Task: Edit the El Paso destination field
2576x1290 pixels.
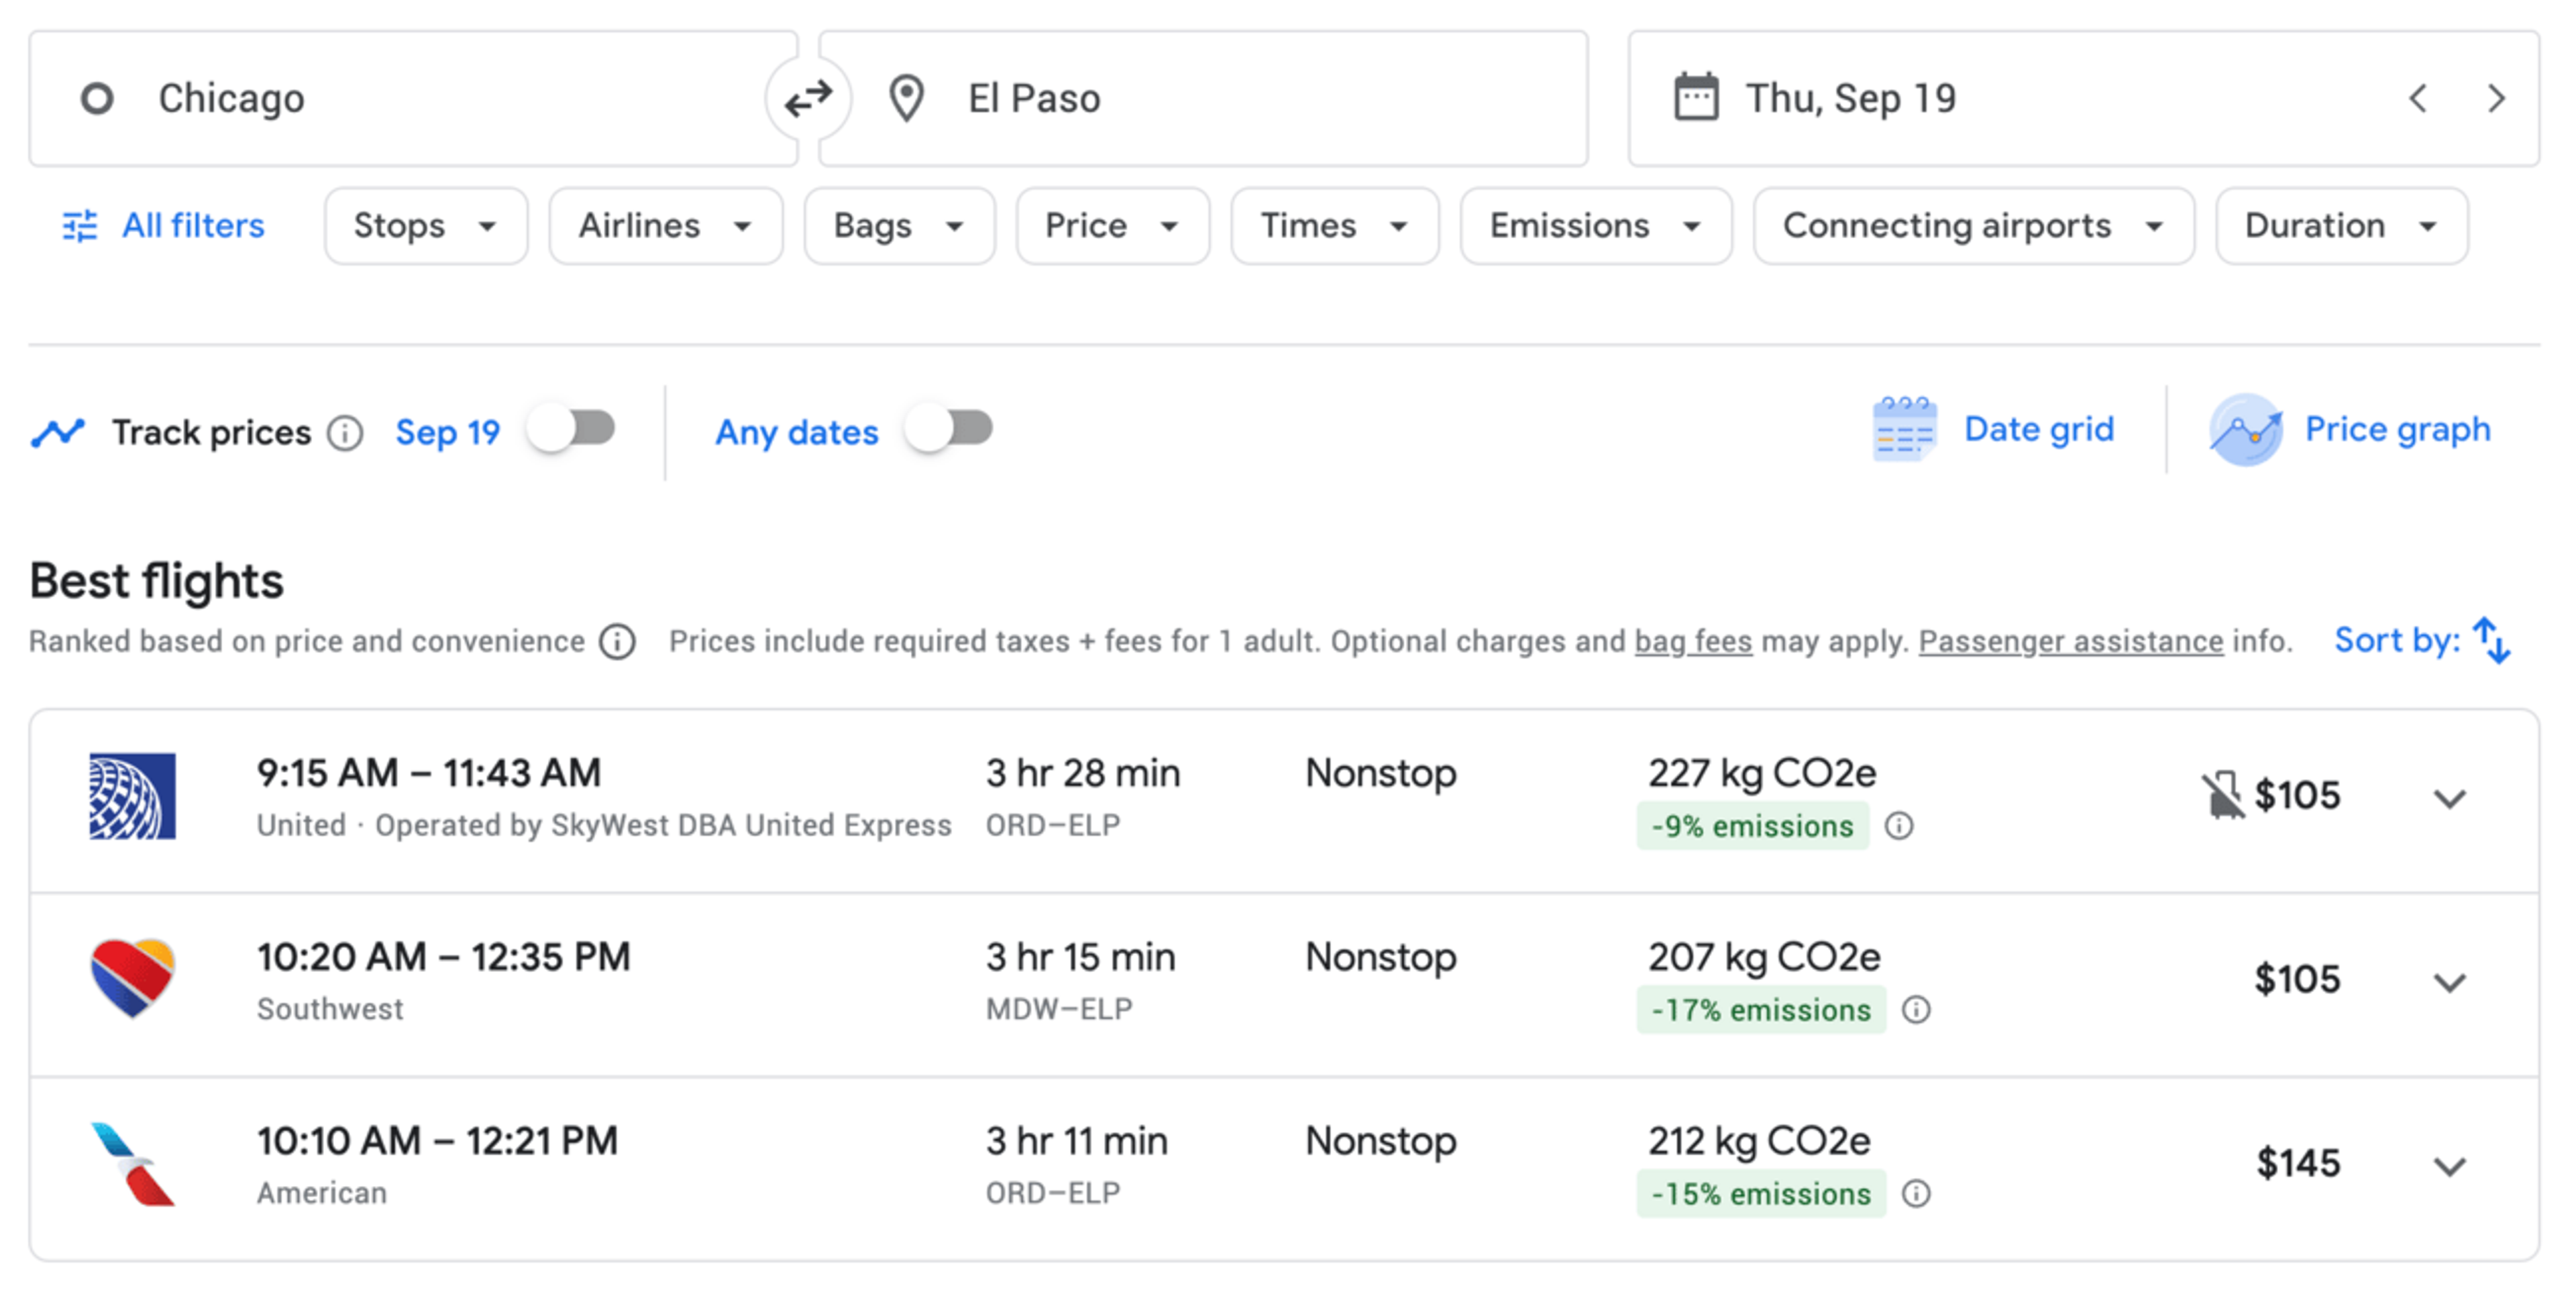Action: [1203, 99]
